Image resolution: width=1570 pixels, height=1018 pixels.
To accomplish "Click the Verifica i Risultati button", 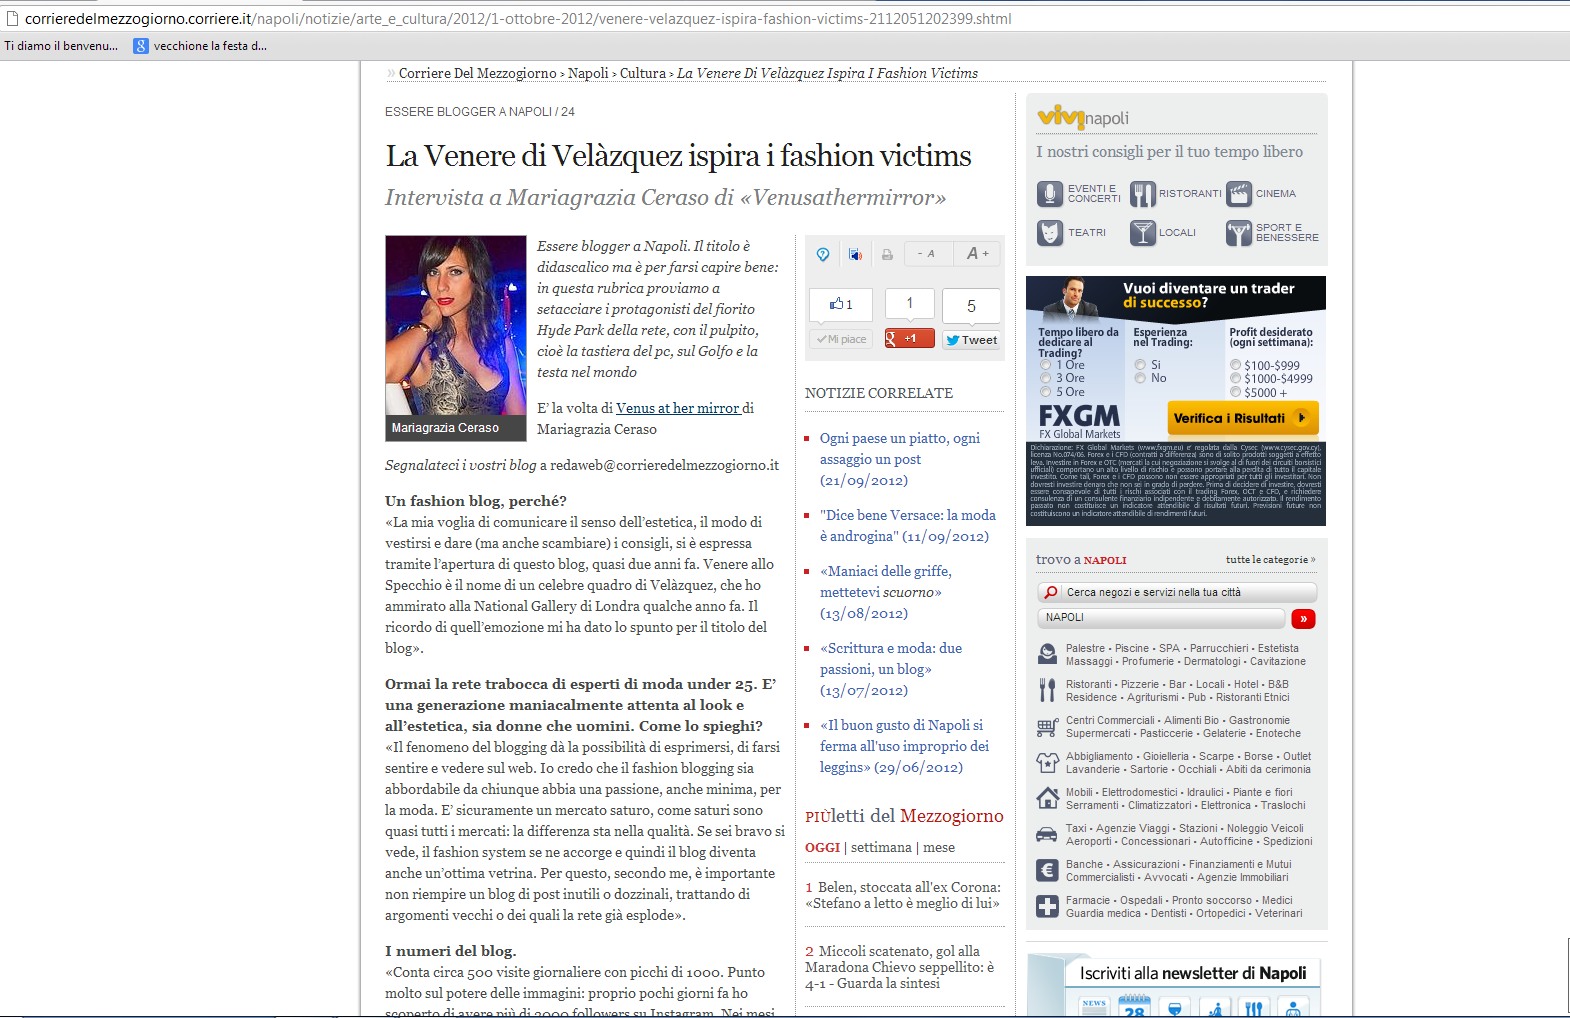I will (x=1243, y=418).
